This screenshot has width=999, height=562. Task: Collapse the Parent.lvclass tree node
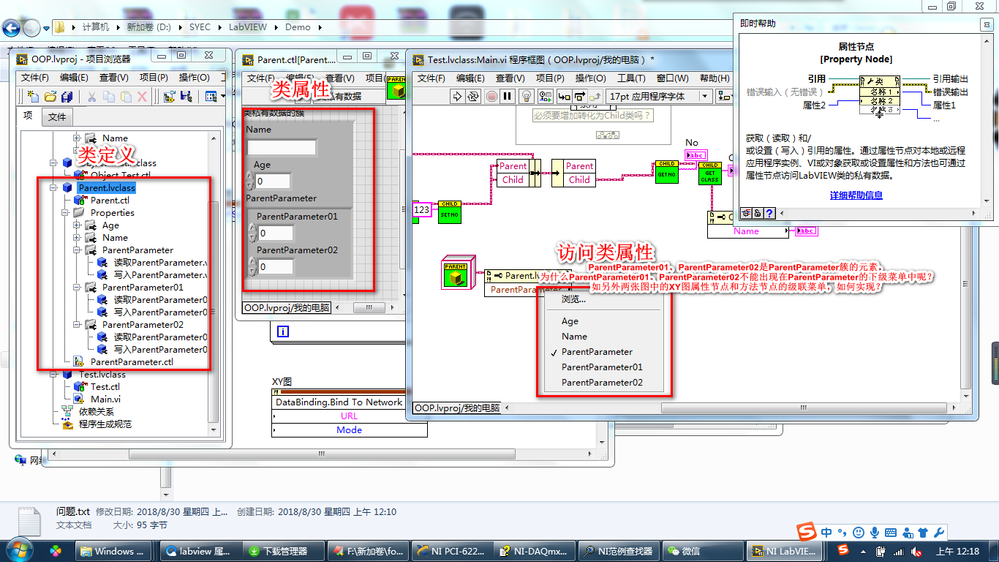54,188
